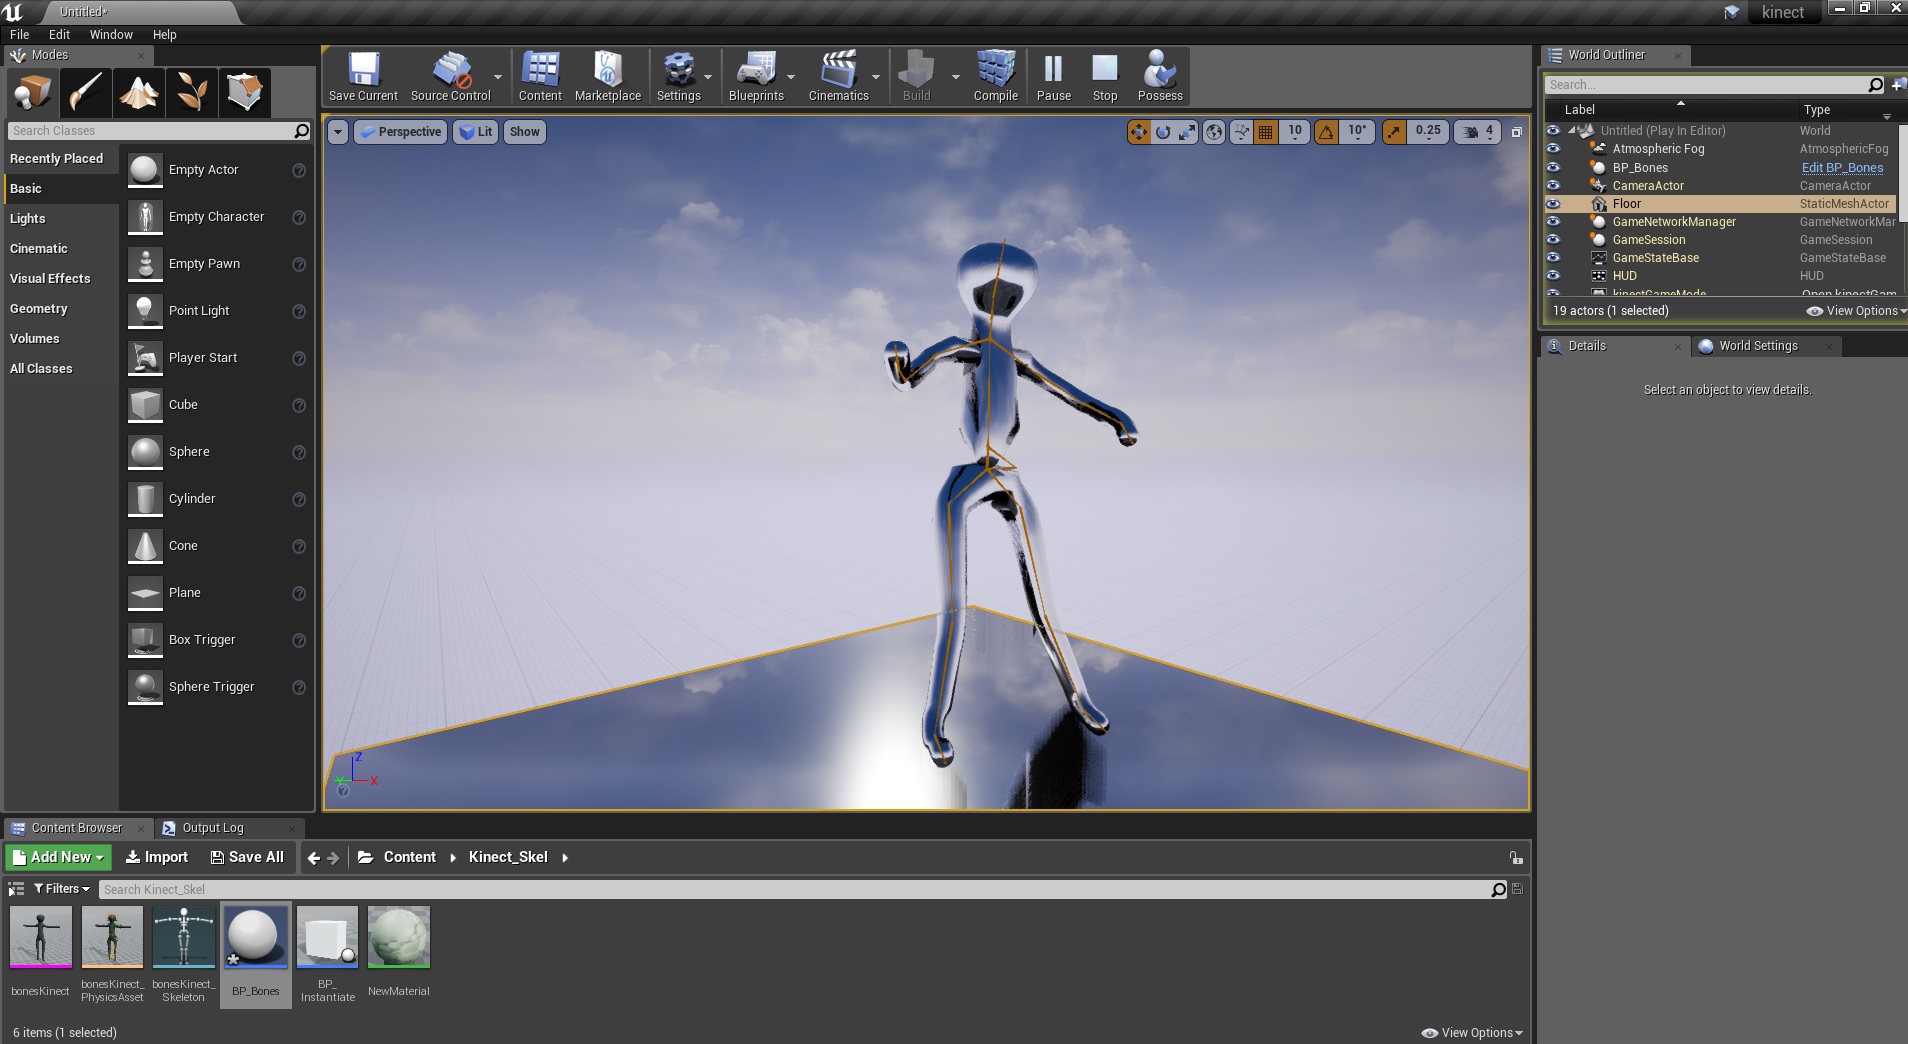Viewport: 1908px width, 1044px height.
Task: Select the Lights category
Action: click(x=28, y=219)
